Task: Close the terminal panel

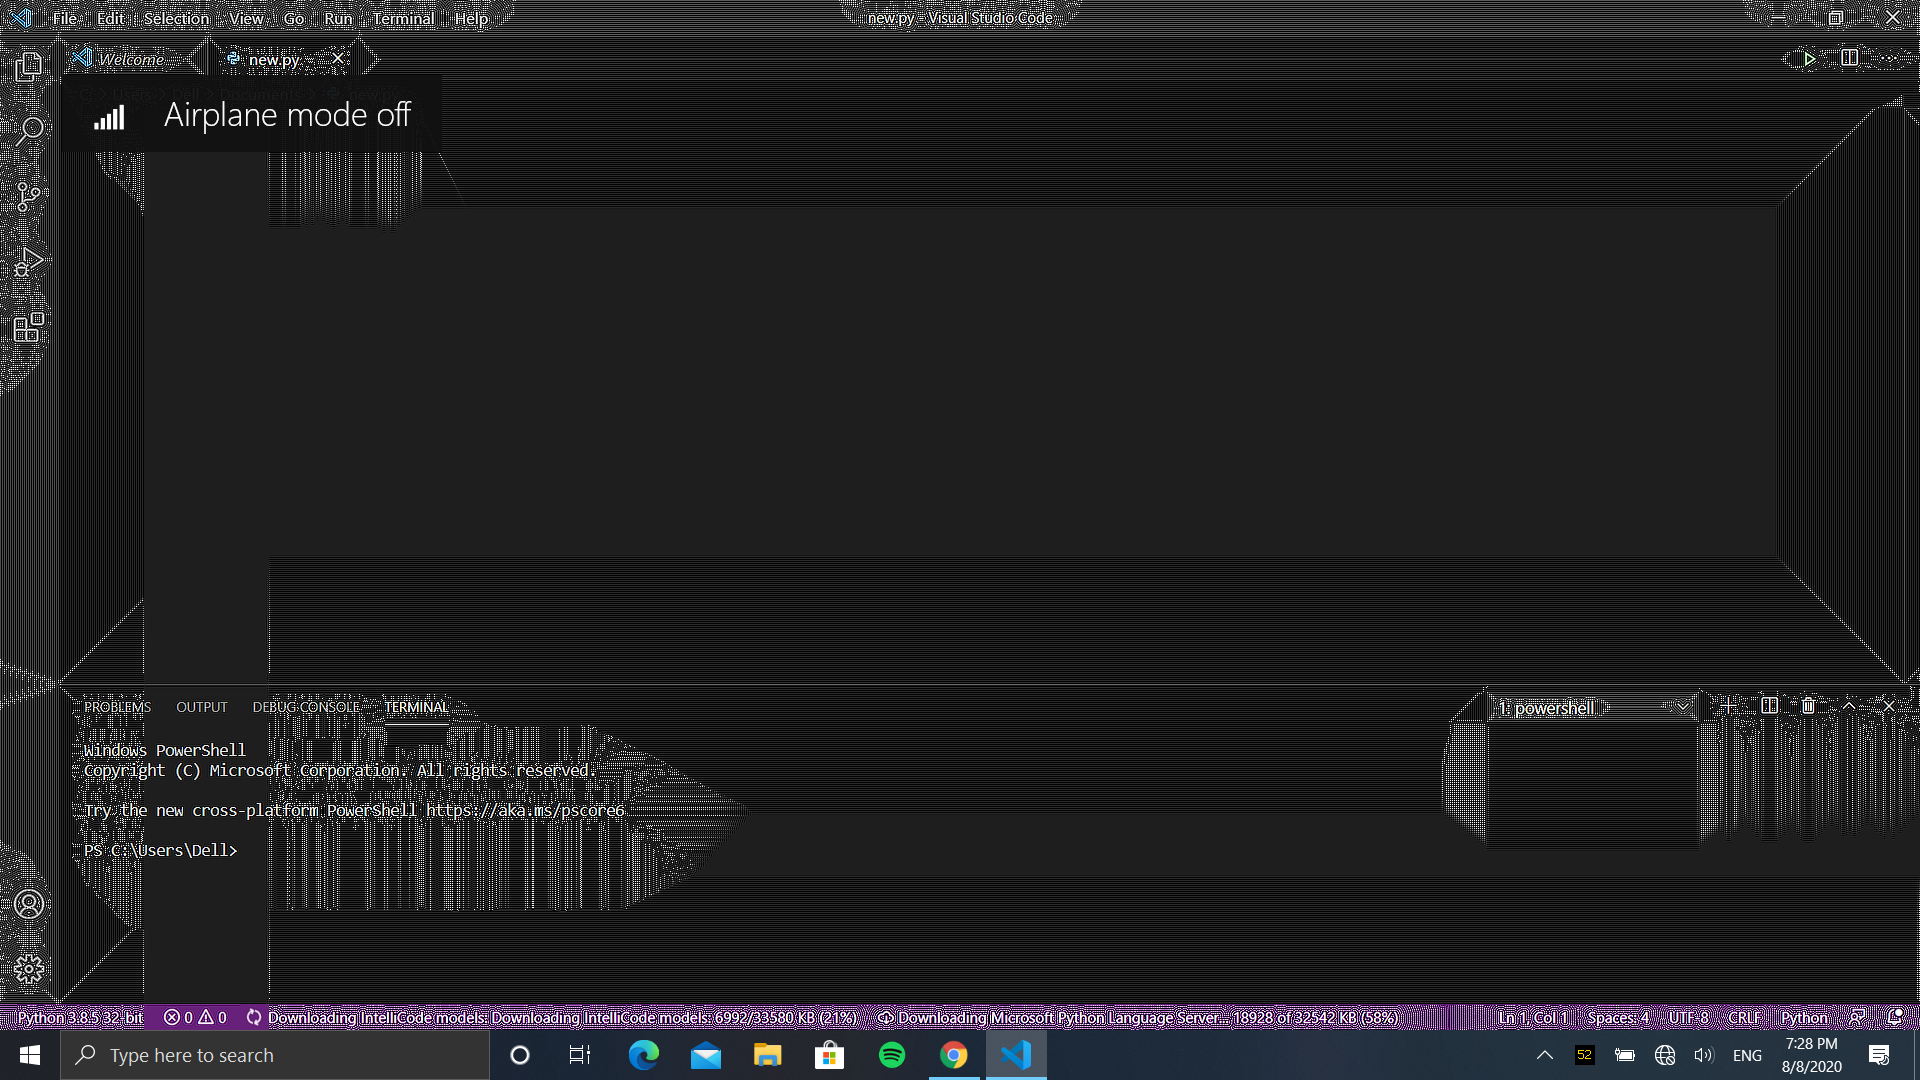Action: pos(1889,706)
